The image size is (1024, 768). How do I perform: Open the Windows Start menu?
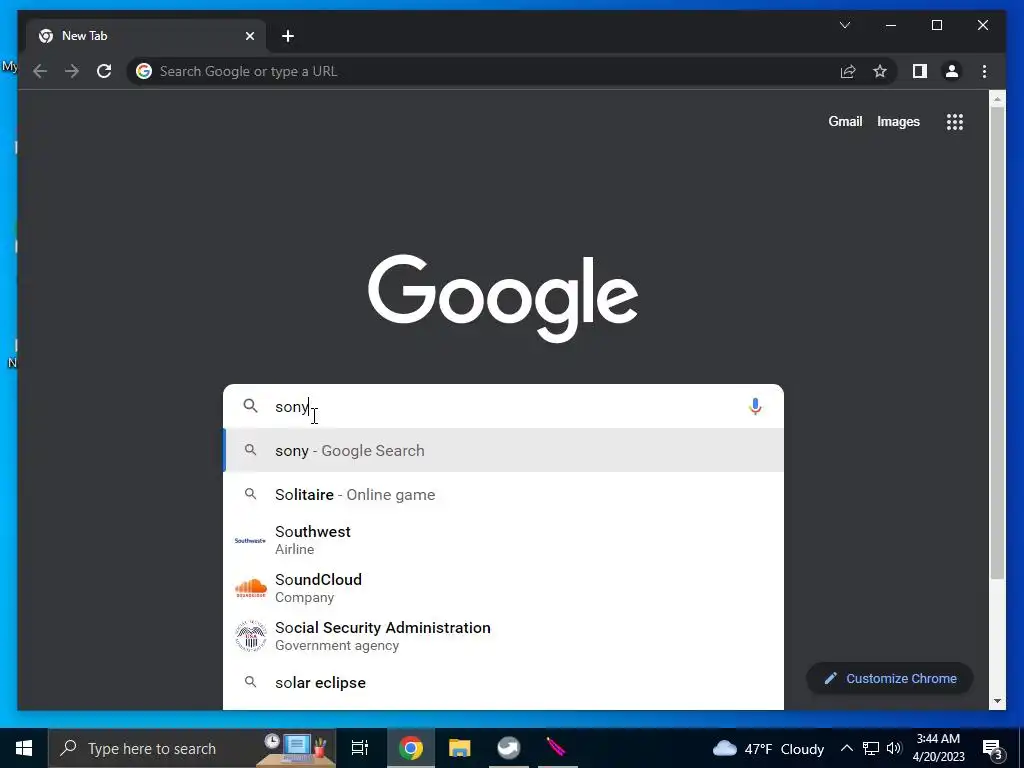[x=24, y=748]
